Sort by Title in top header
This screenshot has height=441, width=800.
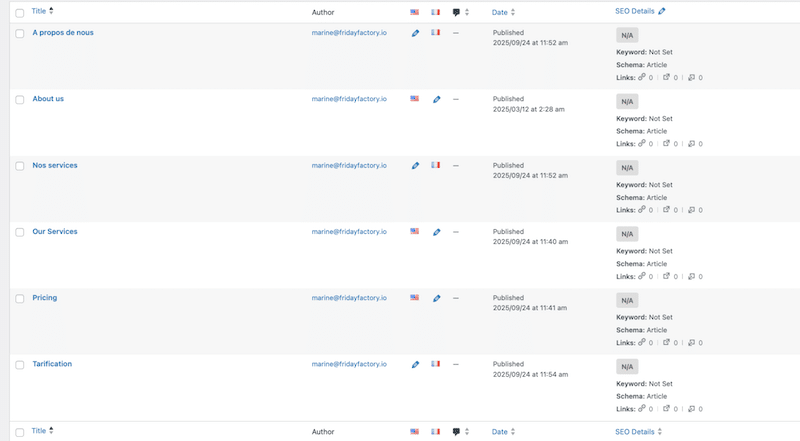42,11
